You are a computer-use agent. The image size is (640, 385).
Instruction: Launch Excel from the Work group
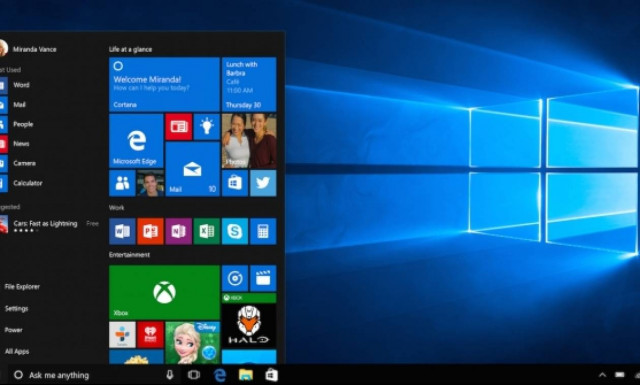tap(207, 231)
